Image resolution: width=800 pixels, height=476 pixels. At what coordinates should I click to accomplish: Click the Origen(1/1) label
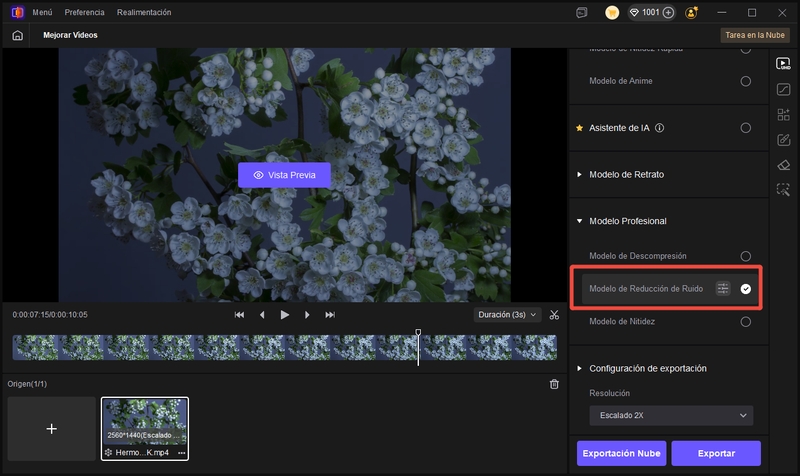tap(27, 384)
